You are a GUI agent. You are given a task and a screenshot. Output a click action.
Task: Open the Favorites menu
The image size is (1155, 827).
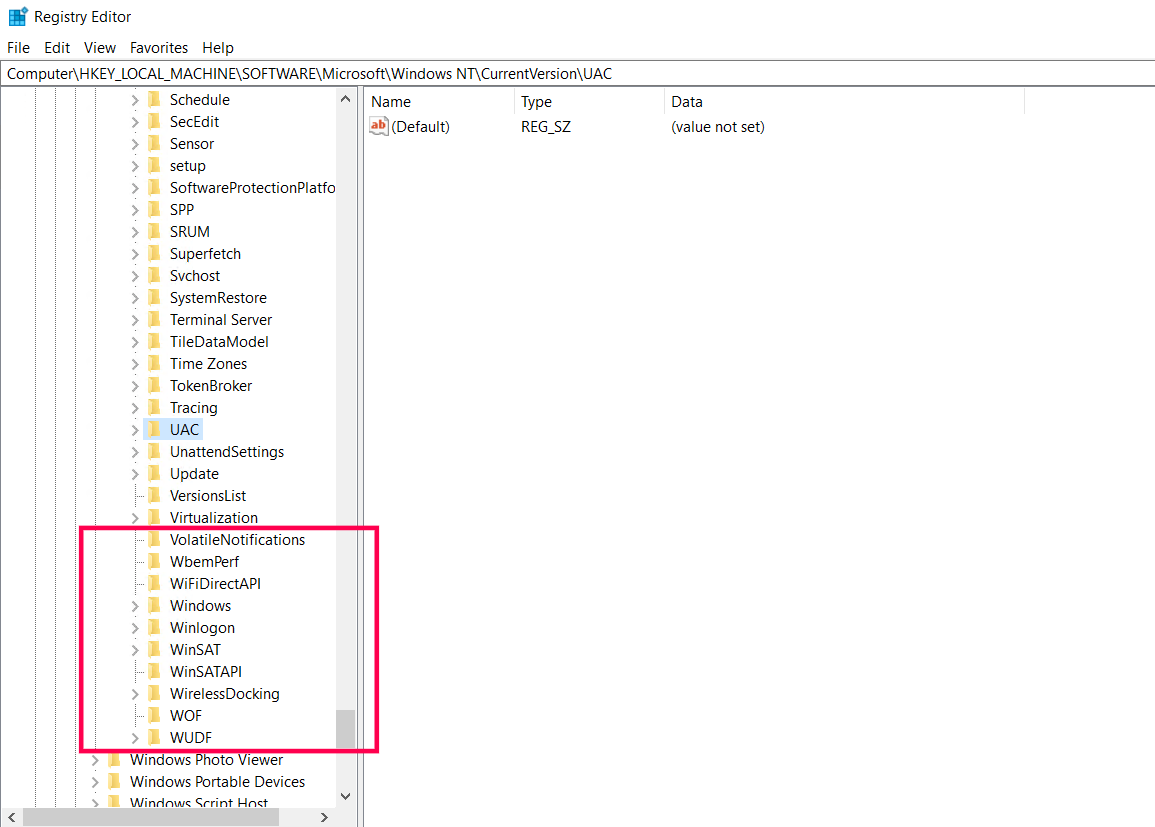tap(159, 48)
